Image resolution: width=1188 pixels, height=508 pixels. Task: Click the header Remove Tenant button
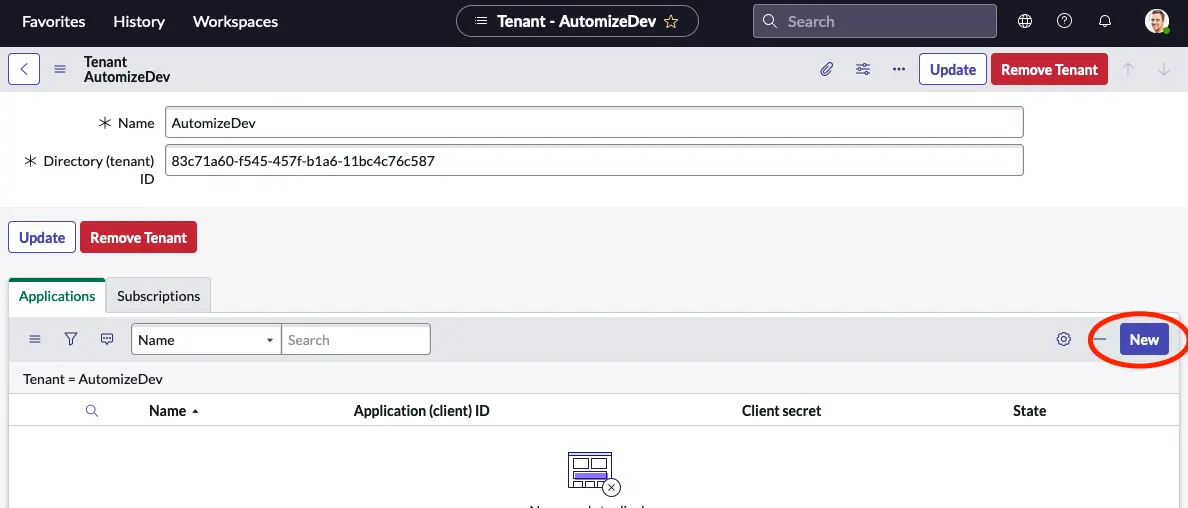coord(1049,69)
